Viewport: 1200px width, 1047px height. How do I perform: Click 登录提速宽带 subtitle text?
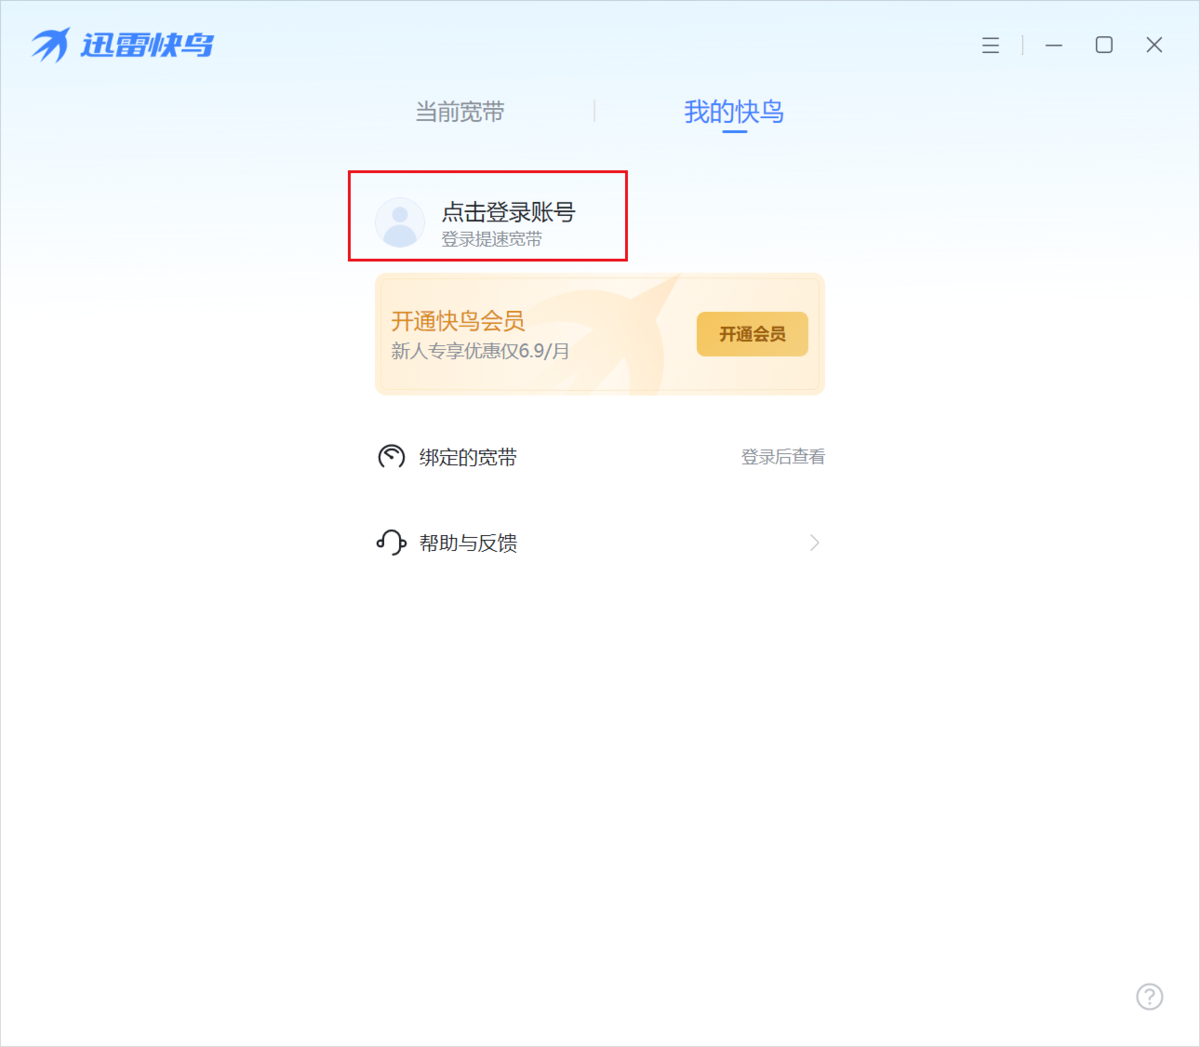[x=492, y=240]
